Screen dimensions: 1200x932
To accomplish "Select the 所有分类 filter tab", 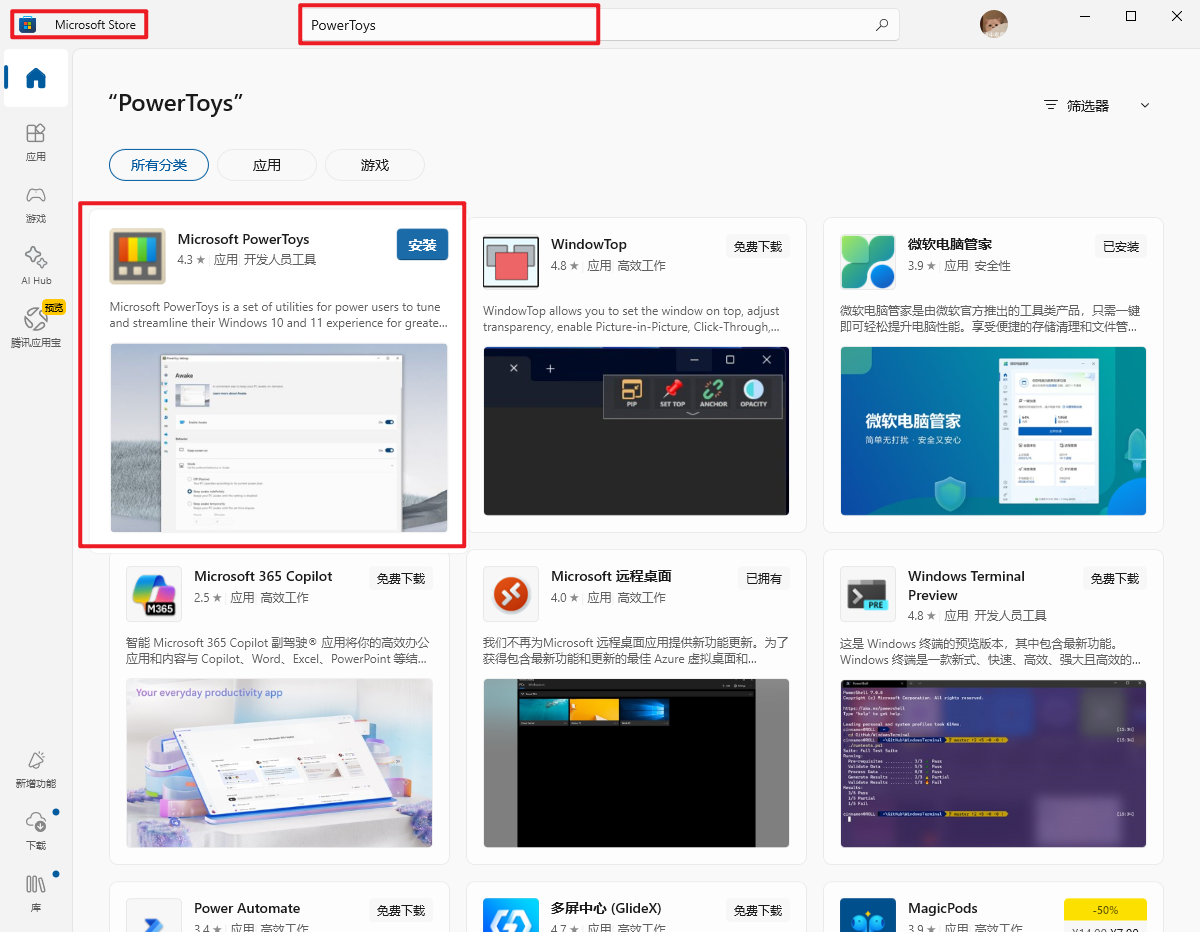I will coord(159,165).
